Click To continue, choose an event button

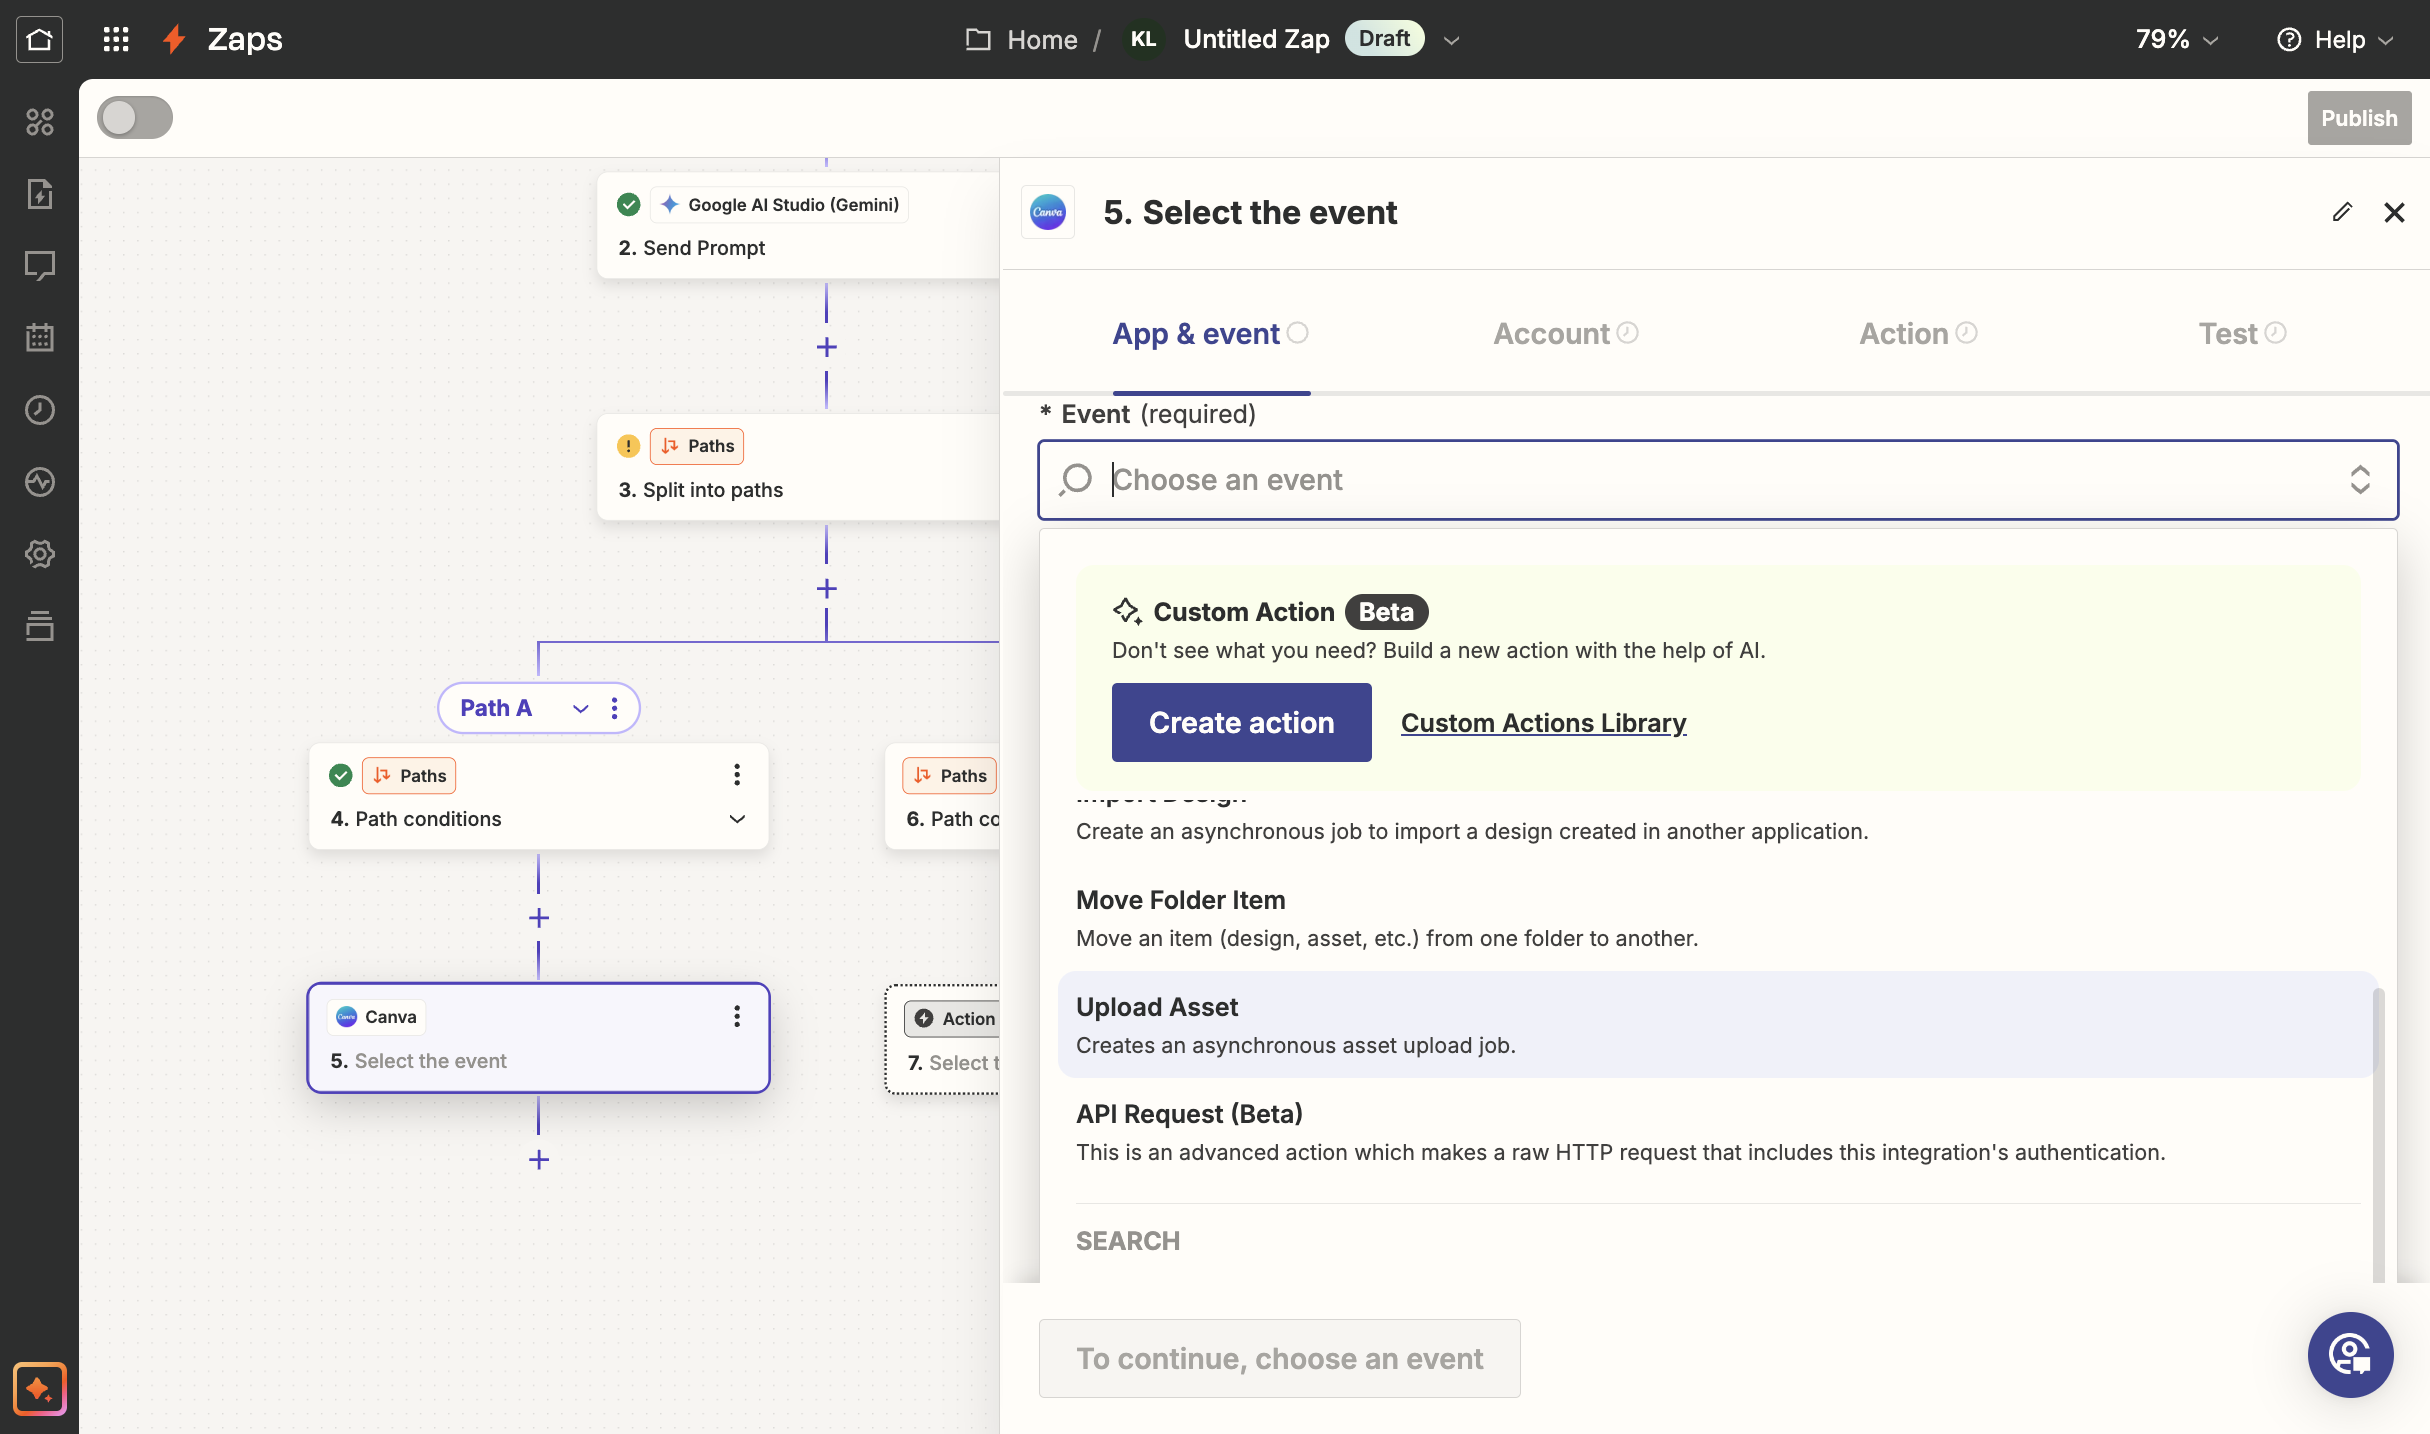(1279, 1359)
